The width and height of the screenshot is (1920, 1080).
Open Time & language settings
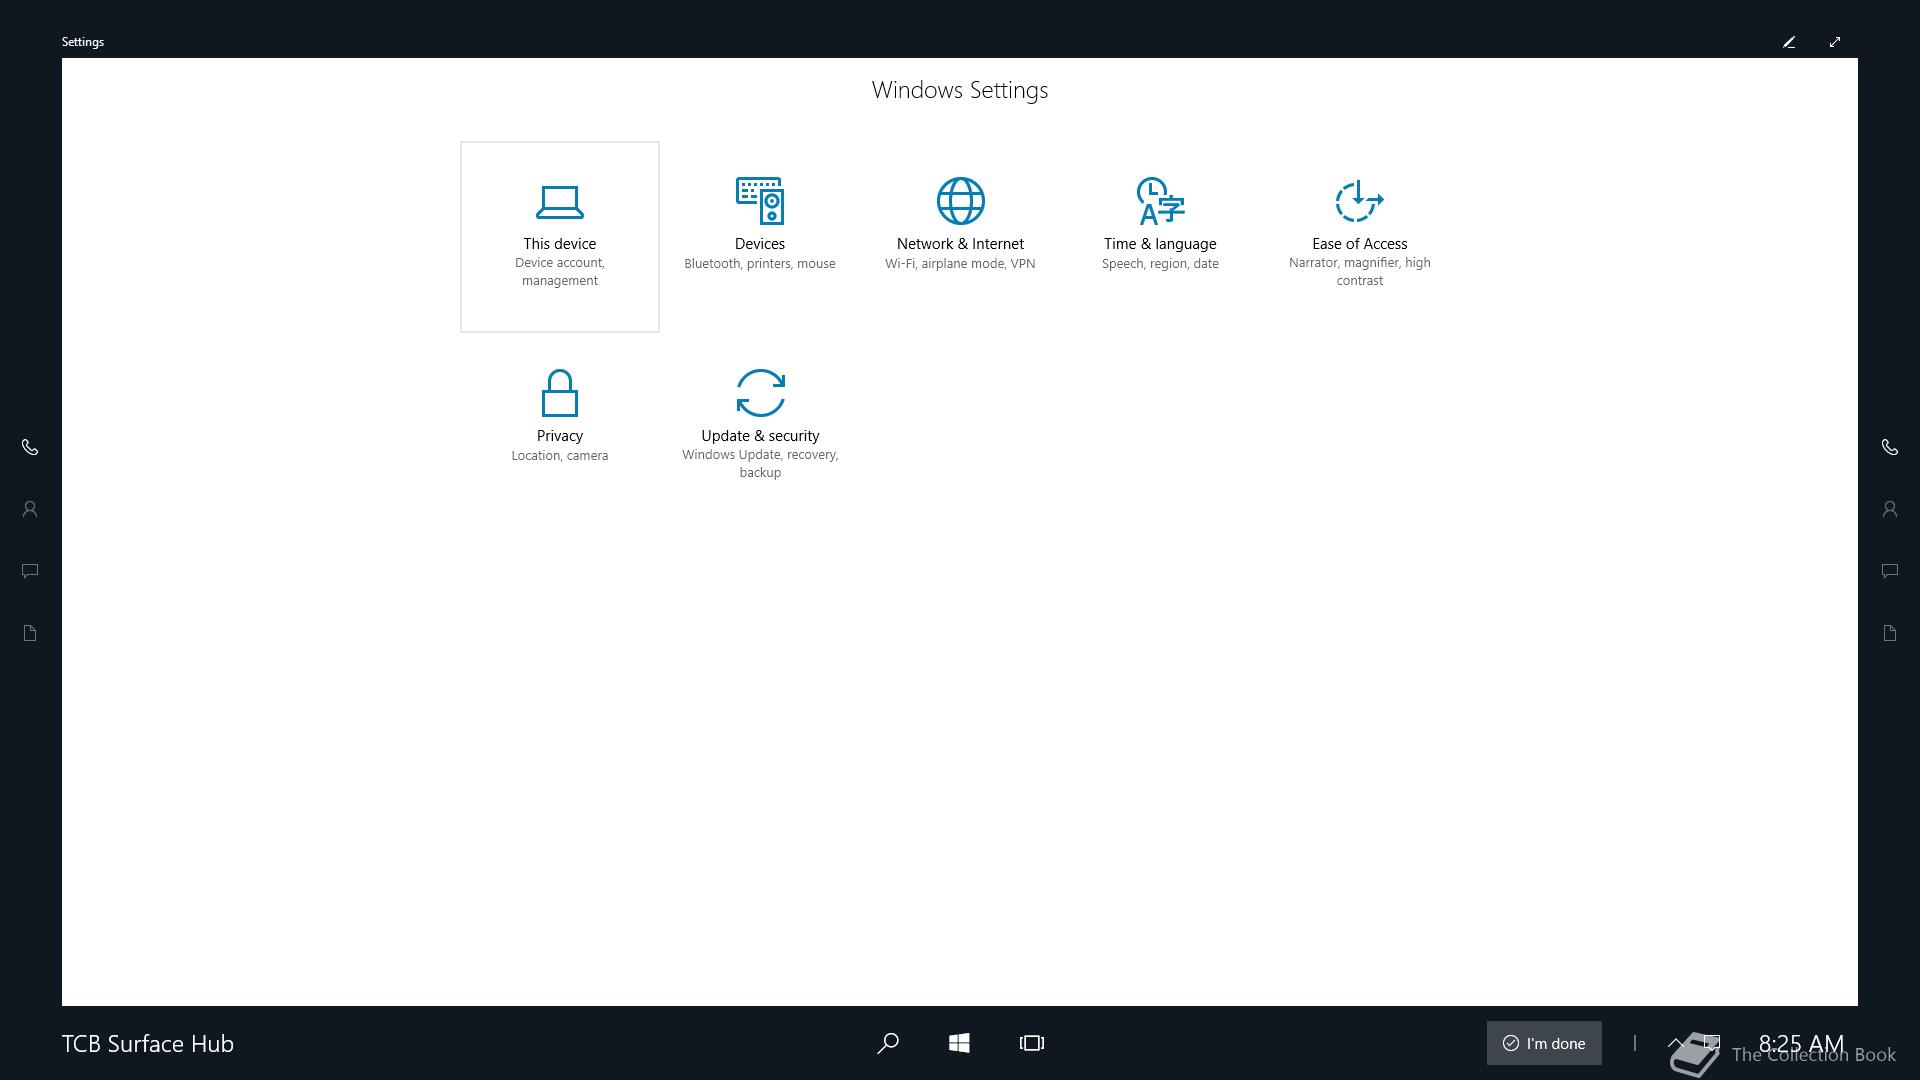tap(1159, 237)
